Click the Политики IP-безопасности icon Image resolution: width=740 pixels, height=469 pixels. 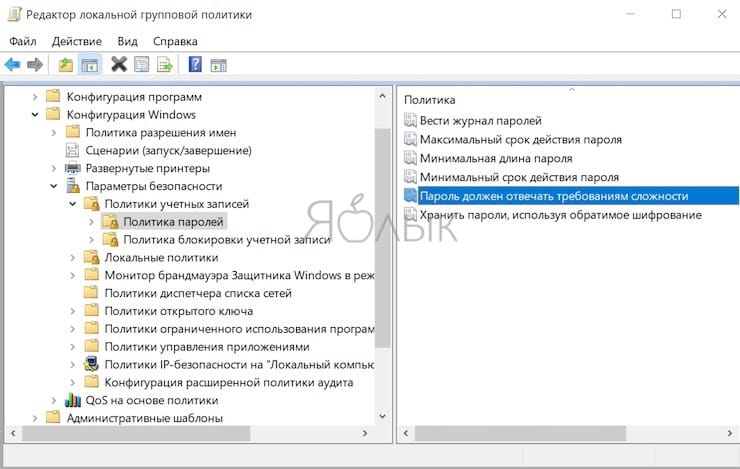pos(92,364)
